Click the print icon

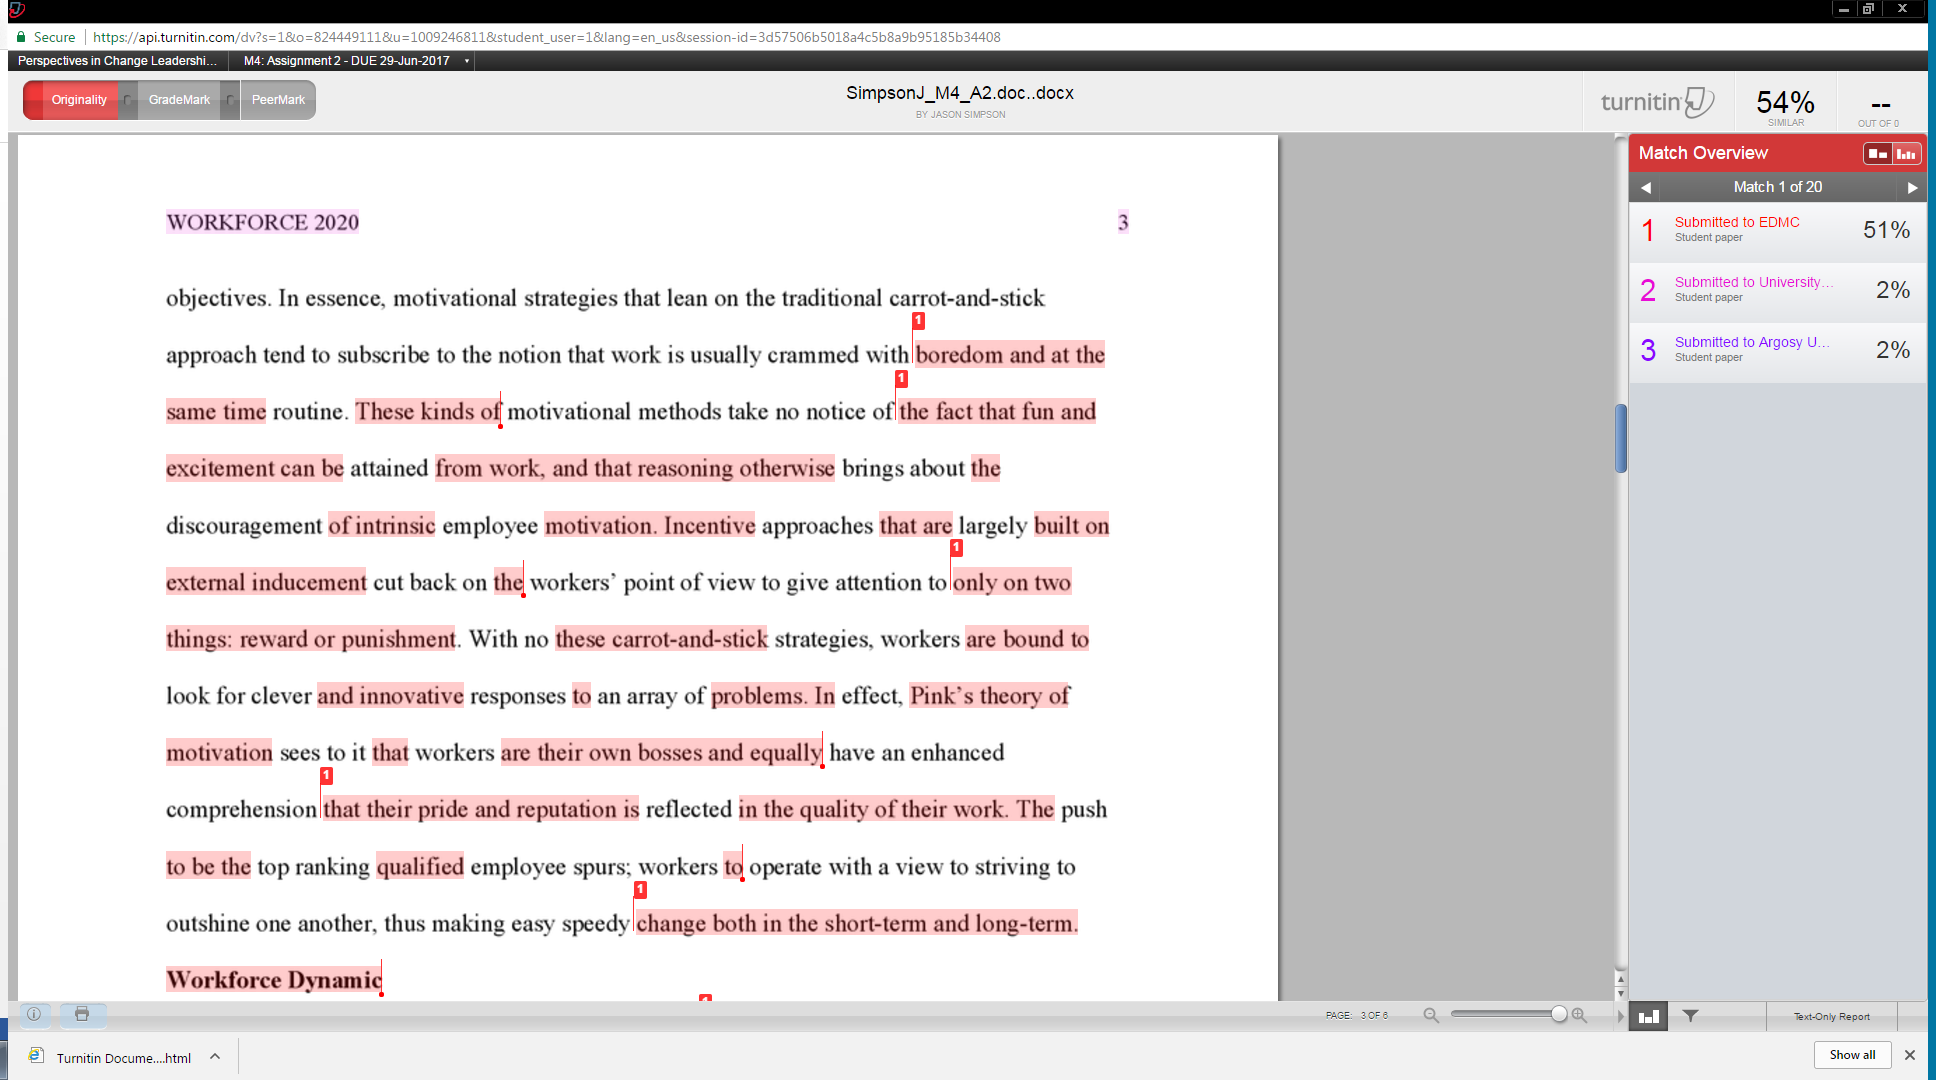point(83,1015)
